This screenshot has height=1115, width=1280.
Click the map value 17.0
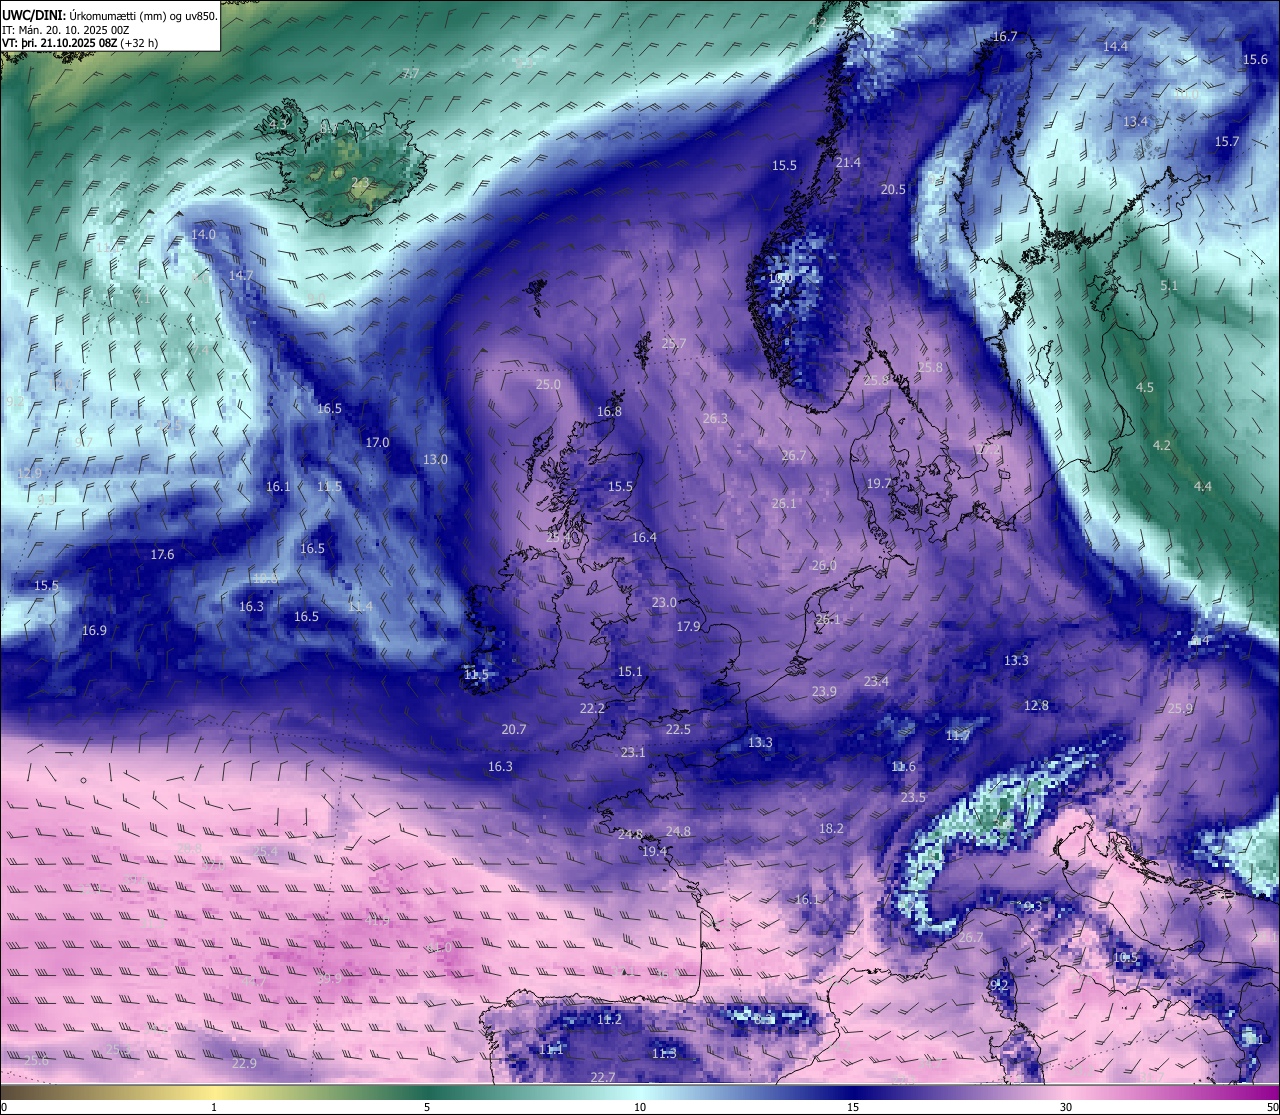pos(377,443)
